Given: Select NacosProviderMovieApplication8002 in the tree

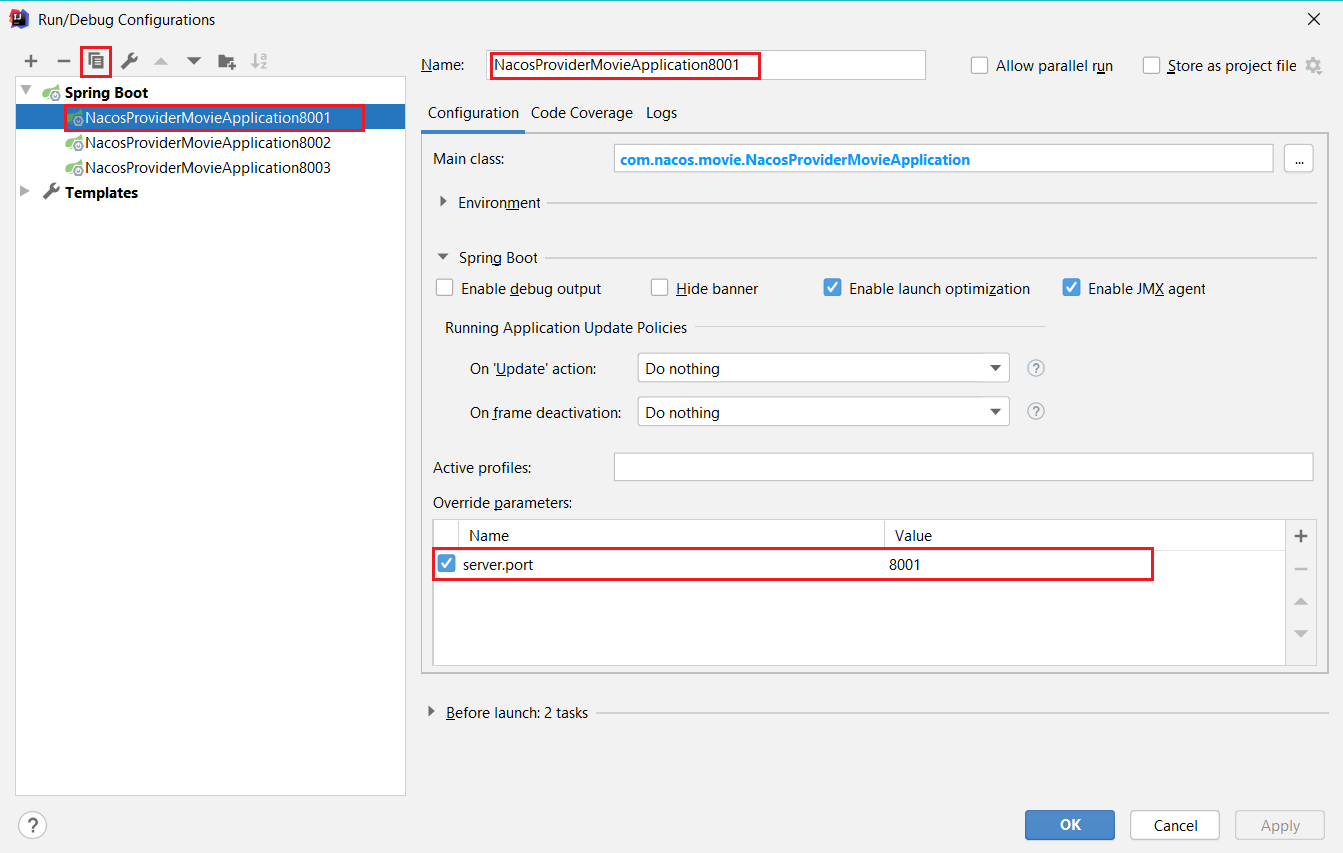Looking at the screenshot, I should coord(207,143).
